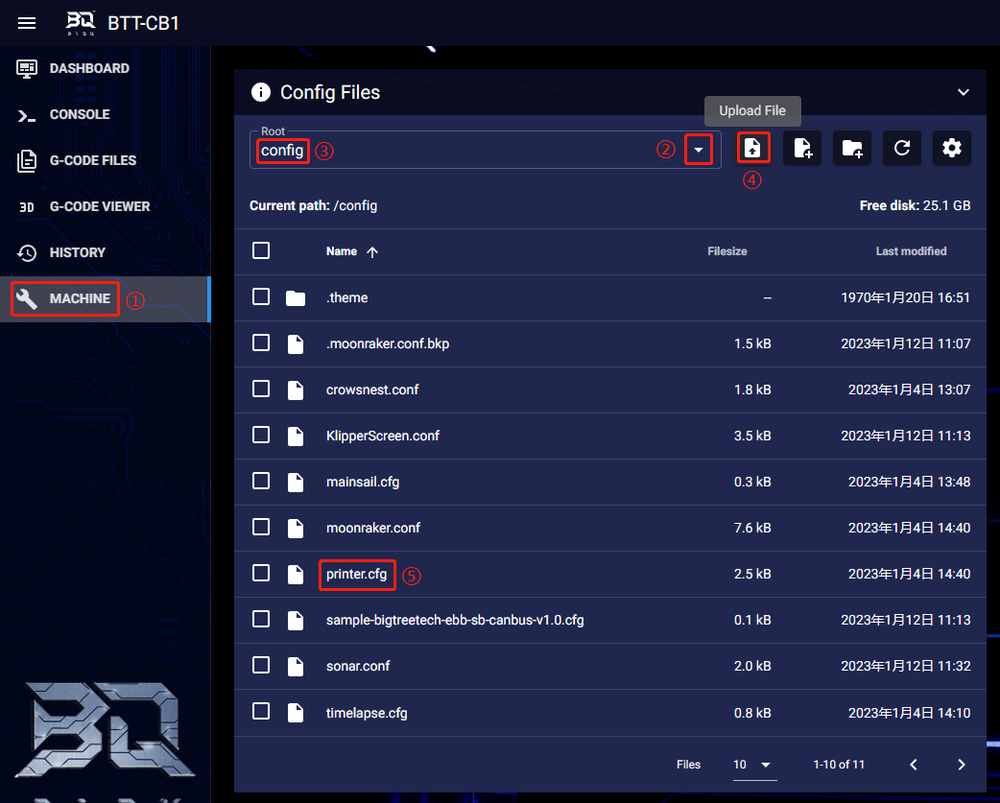Image resolution: width=1000 pixels, height=803 pixels.
Task: Open the files-per-page dropdown
Action: click(x=754, y=764)
